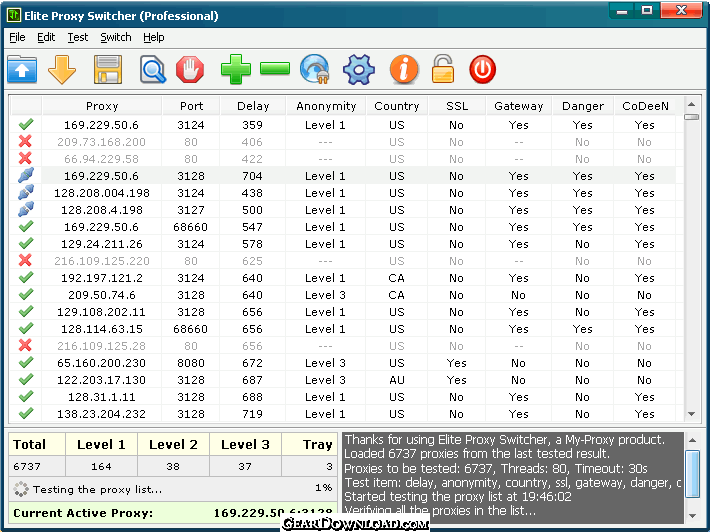Select proxy 122.203.17.130 row
The image size is (710, 532).
[342, 380]
